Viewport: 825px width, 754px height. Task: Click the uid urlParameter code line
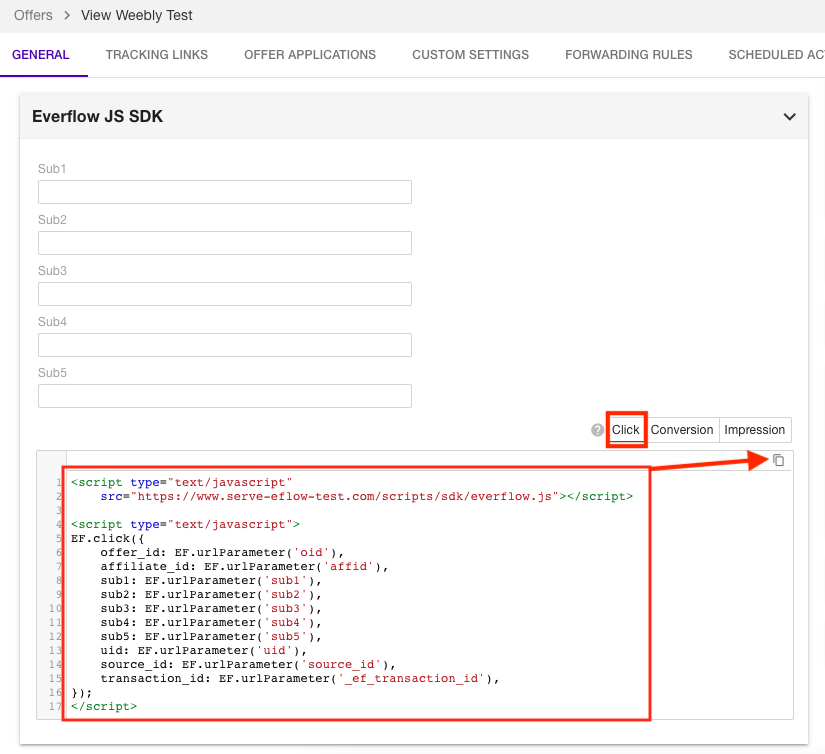click(204, 650)
